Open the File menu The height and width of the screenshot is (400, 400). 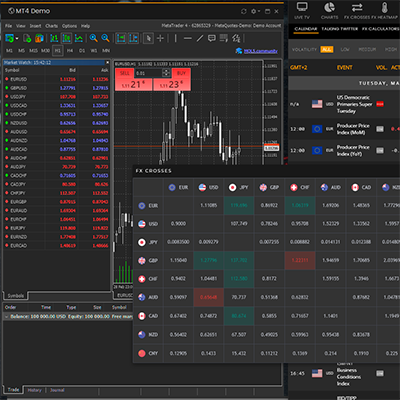click(x=8, y=26)
